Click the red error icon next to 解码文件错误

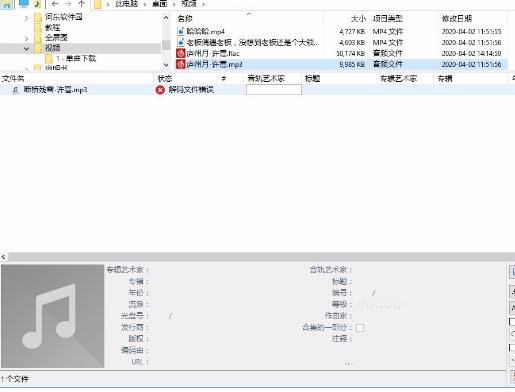[160, 90]
